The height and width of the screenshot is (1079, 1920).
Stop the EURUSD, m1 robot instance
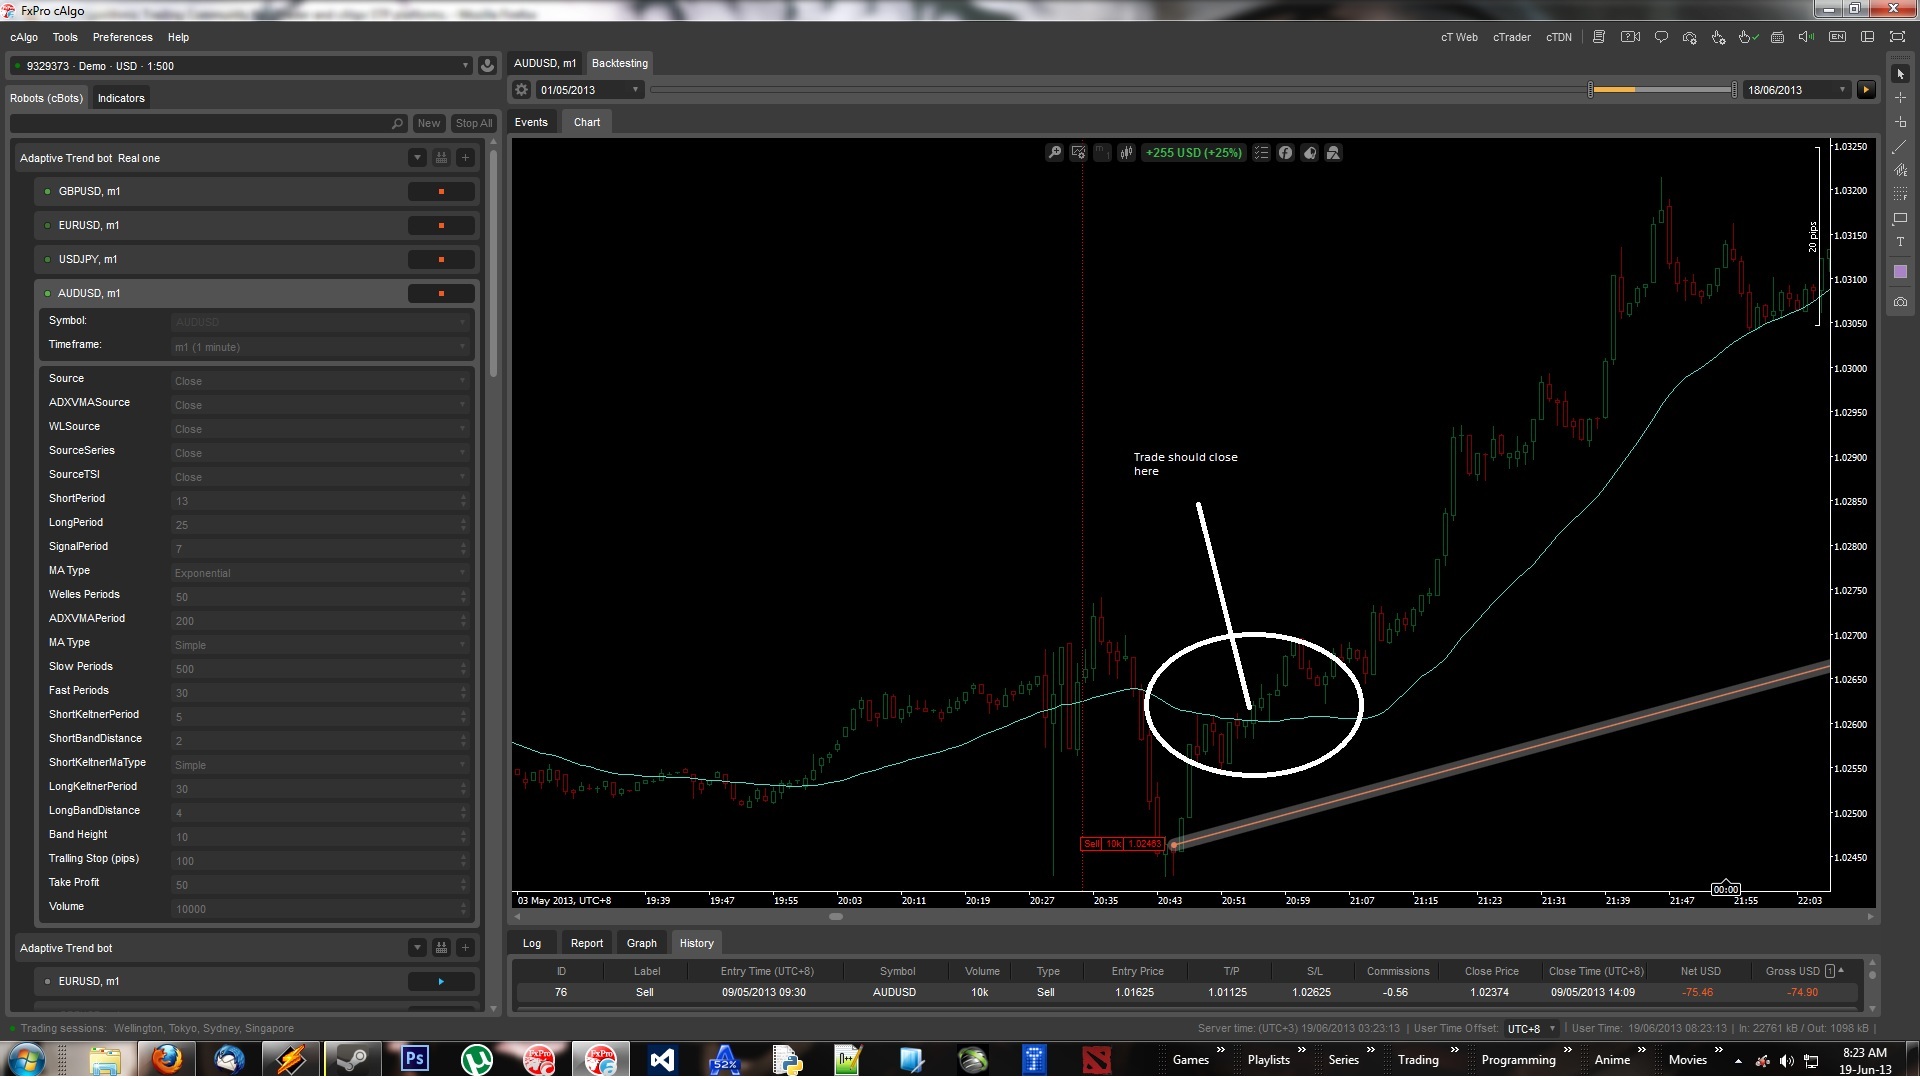441,226
